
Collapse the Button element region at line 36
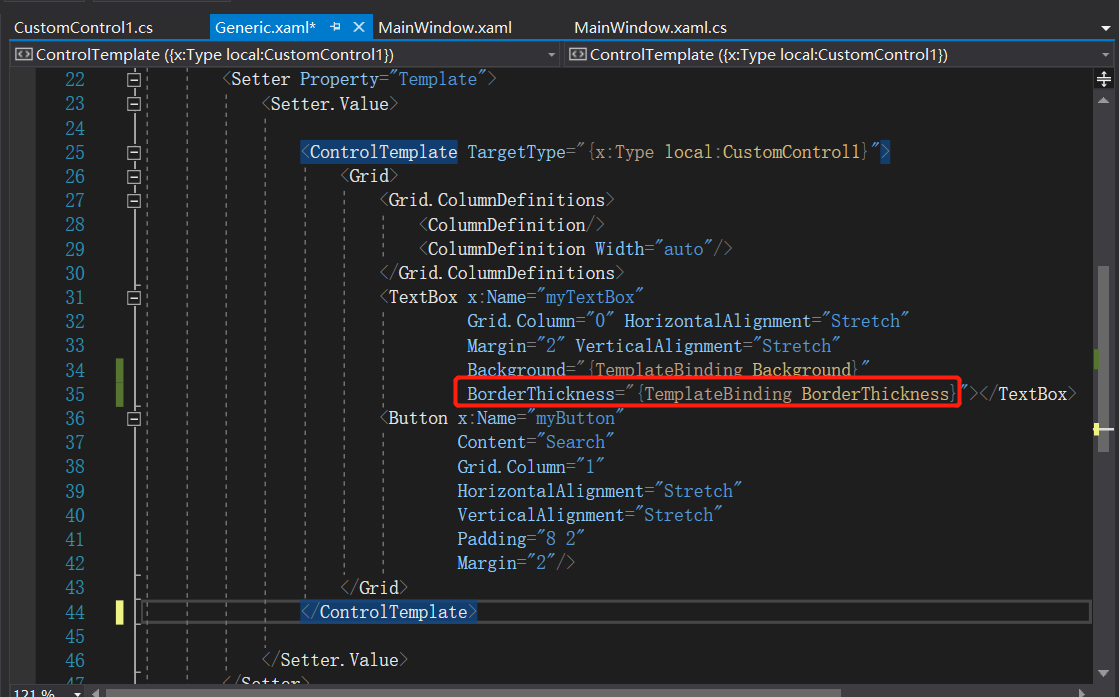point(134,418)
